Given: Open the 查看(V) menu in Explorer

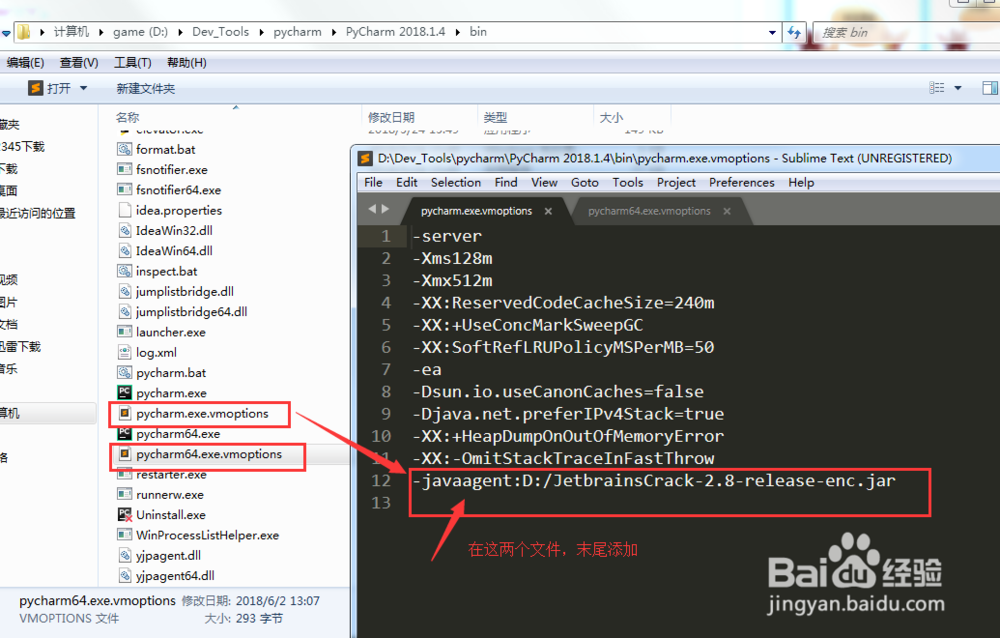Looking at the screenshot, I should 78,63.
